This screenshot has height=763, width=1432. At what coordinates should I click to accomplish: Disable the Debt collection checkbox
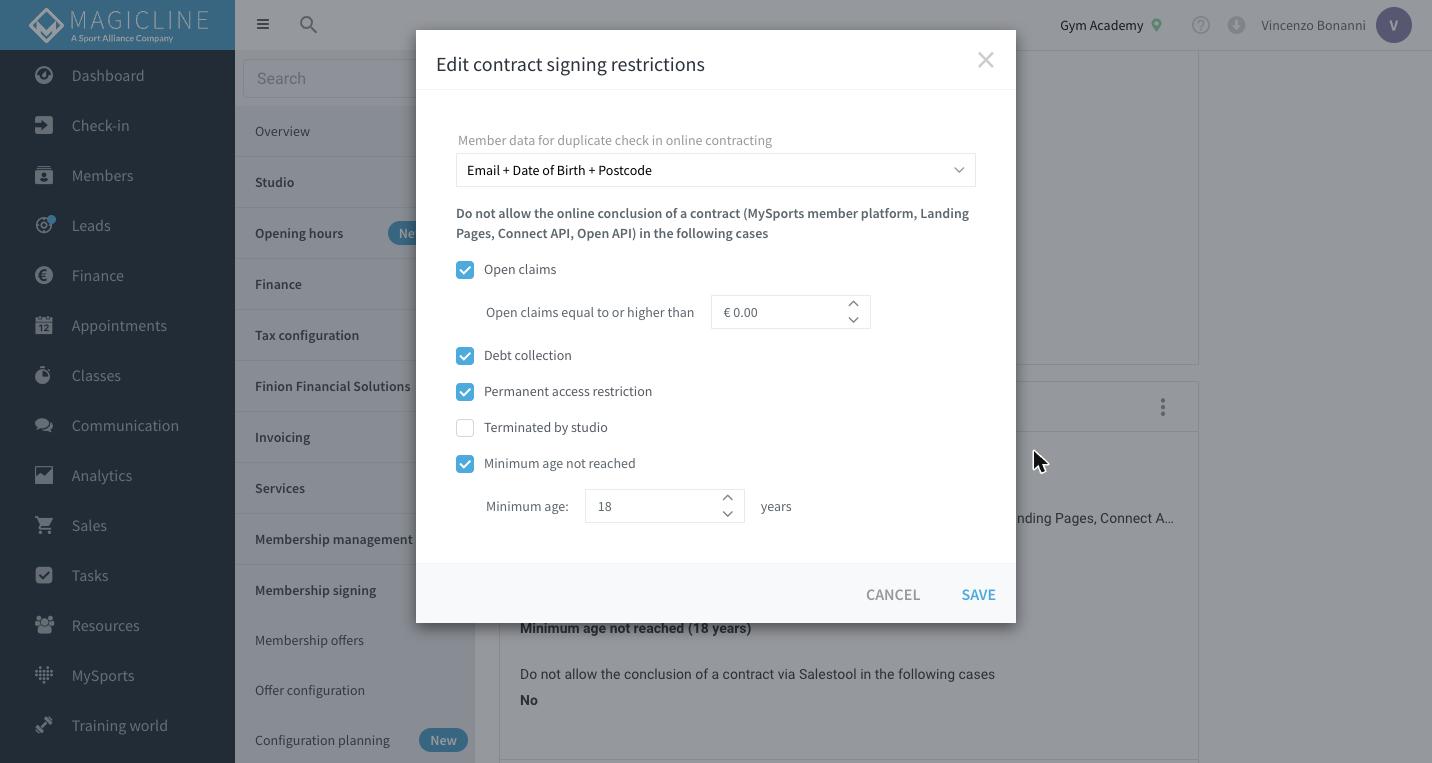tap(465, 356)
